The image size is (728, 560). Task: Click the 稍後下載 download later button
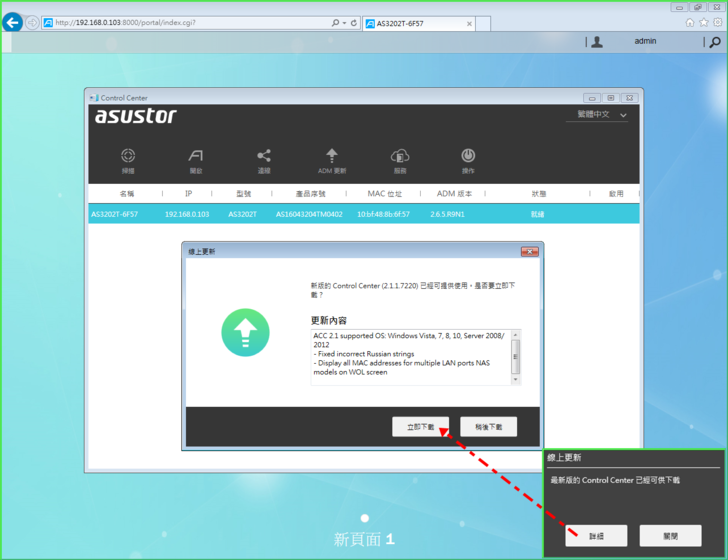click(x=488, y=427)
